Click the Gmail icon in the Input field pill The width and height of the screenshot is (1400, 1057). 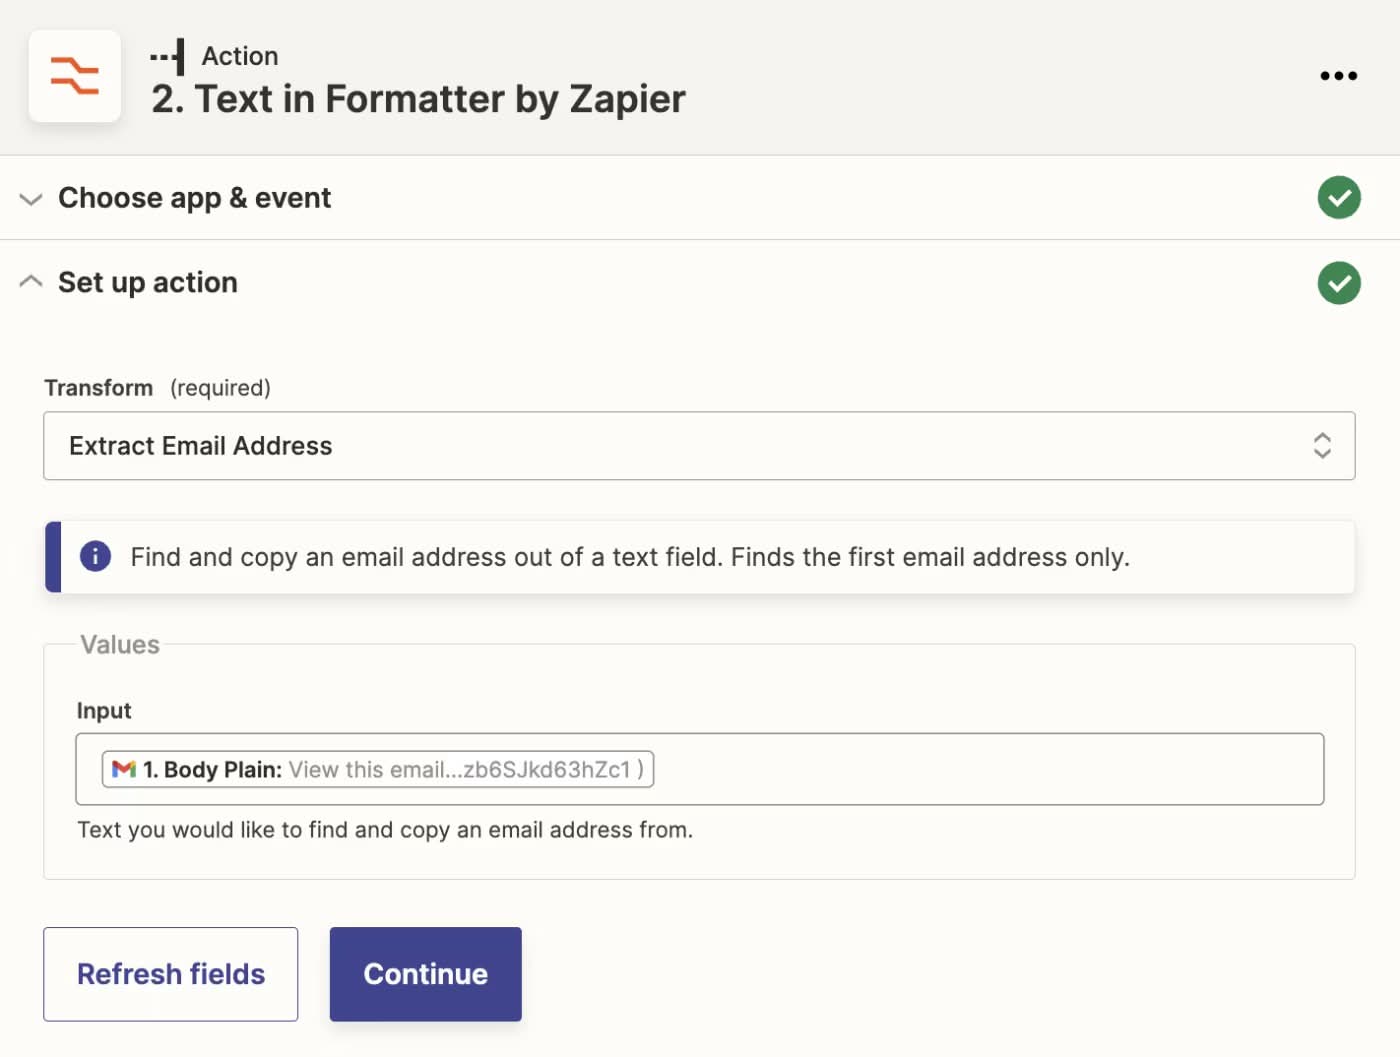tap(122, 769)
